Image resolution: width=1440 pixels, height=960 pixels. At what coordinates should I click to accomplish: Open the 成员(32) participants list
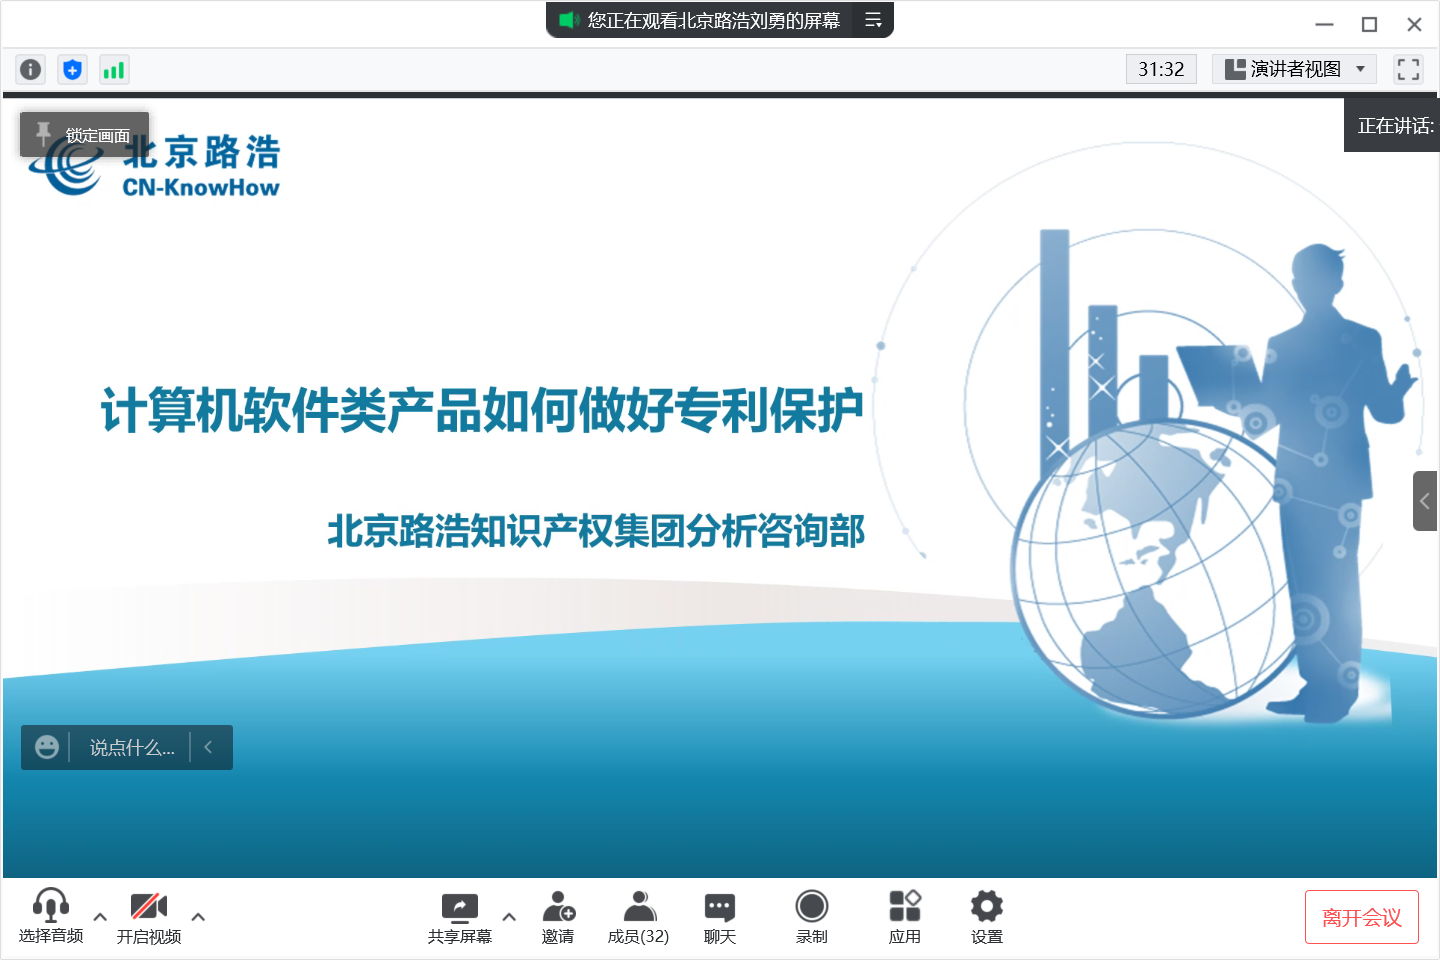(639, 916)
